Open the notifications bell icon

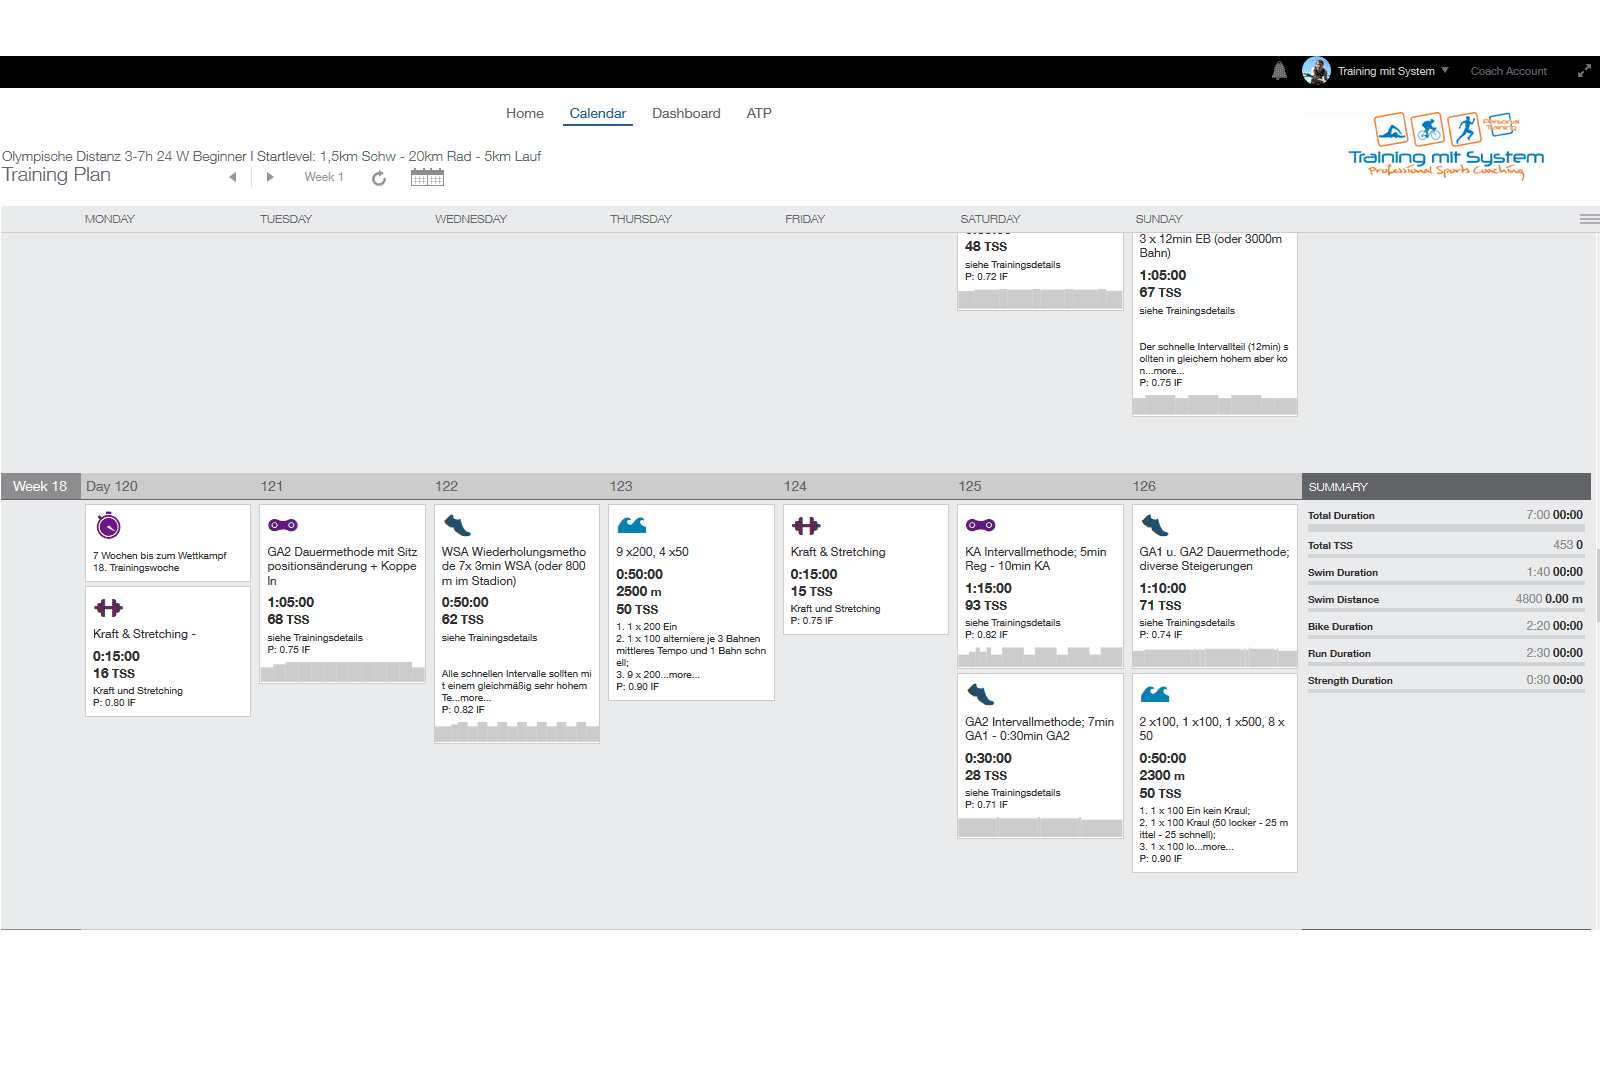(x=1279, y=71)
